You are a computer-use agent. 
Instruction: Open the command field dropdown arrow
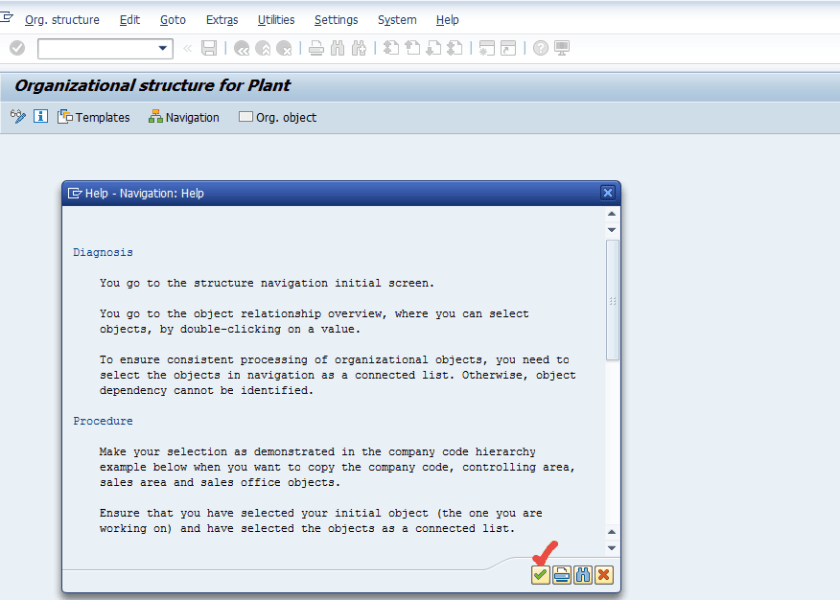pyautogui.click(x=162, y=48)
